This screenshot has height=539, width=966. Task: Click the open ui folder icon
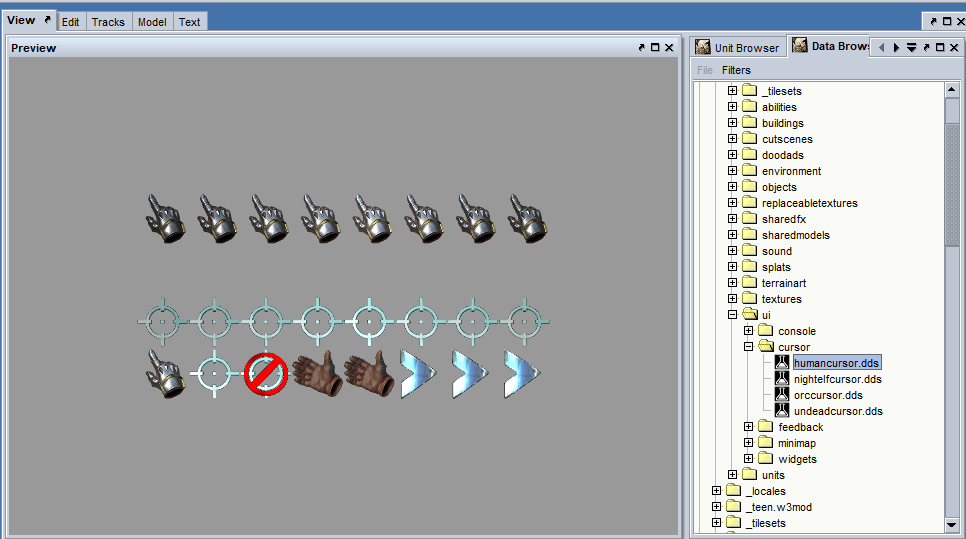[750, 315]
